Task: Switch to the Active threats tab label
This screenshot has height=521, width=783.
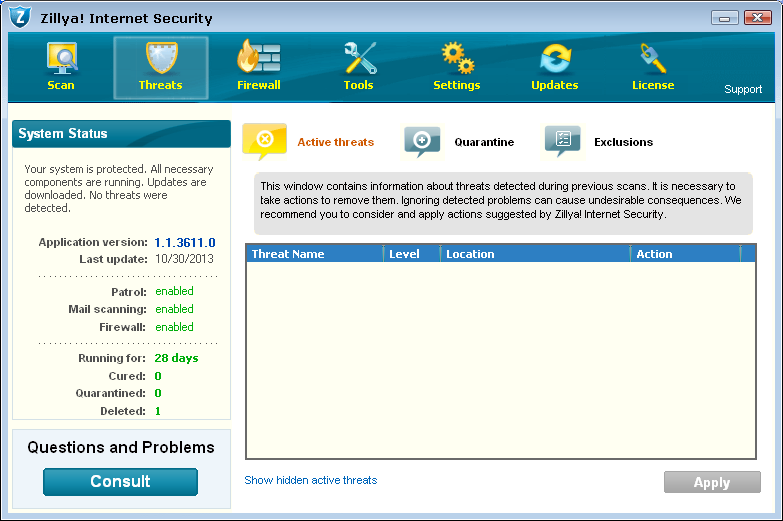Action: pyautogui.click(x=336, y=142)
